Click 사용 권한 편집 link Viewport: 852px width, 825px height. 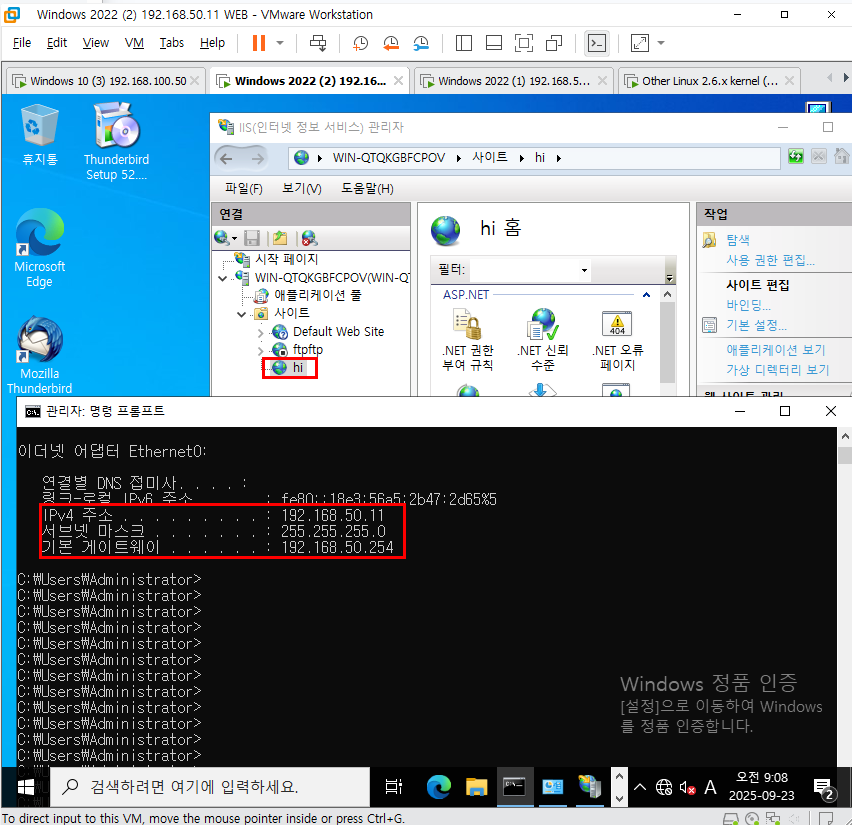pyautogui.click(x=770, y=260)
